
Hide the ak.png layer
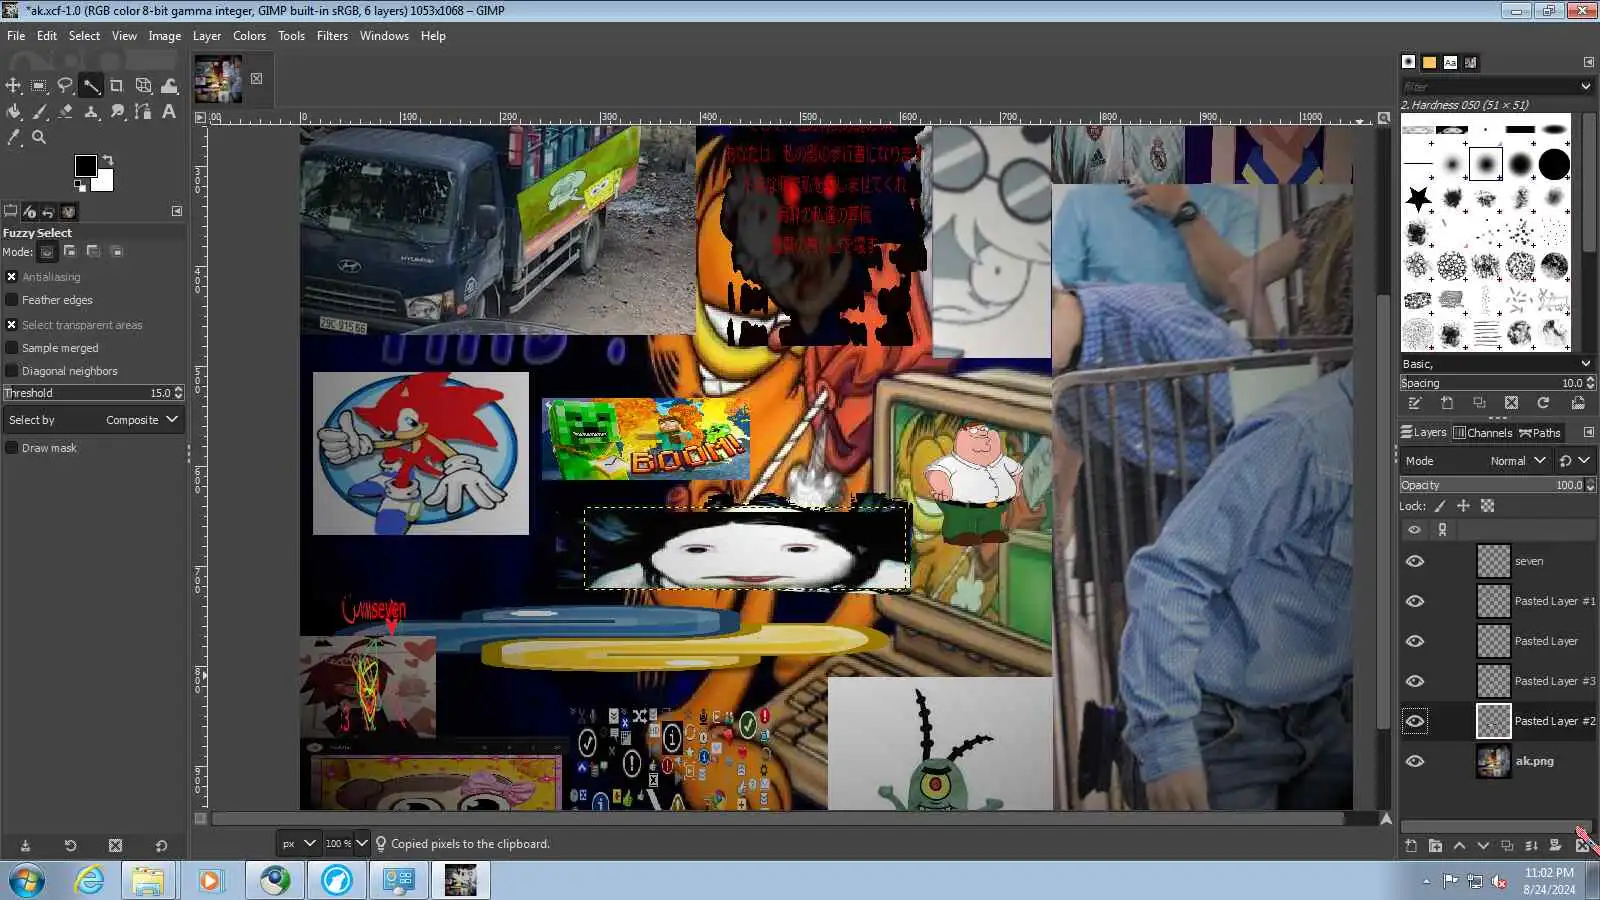click(x=1415, y=761)
